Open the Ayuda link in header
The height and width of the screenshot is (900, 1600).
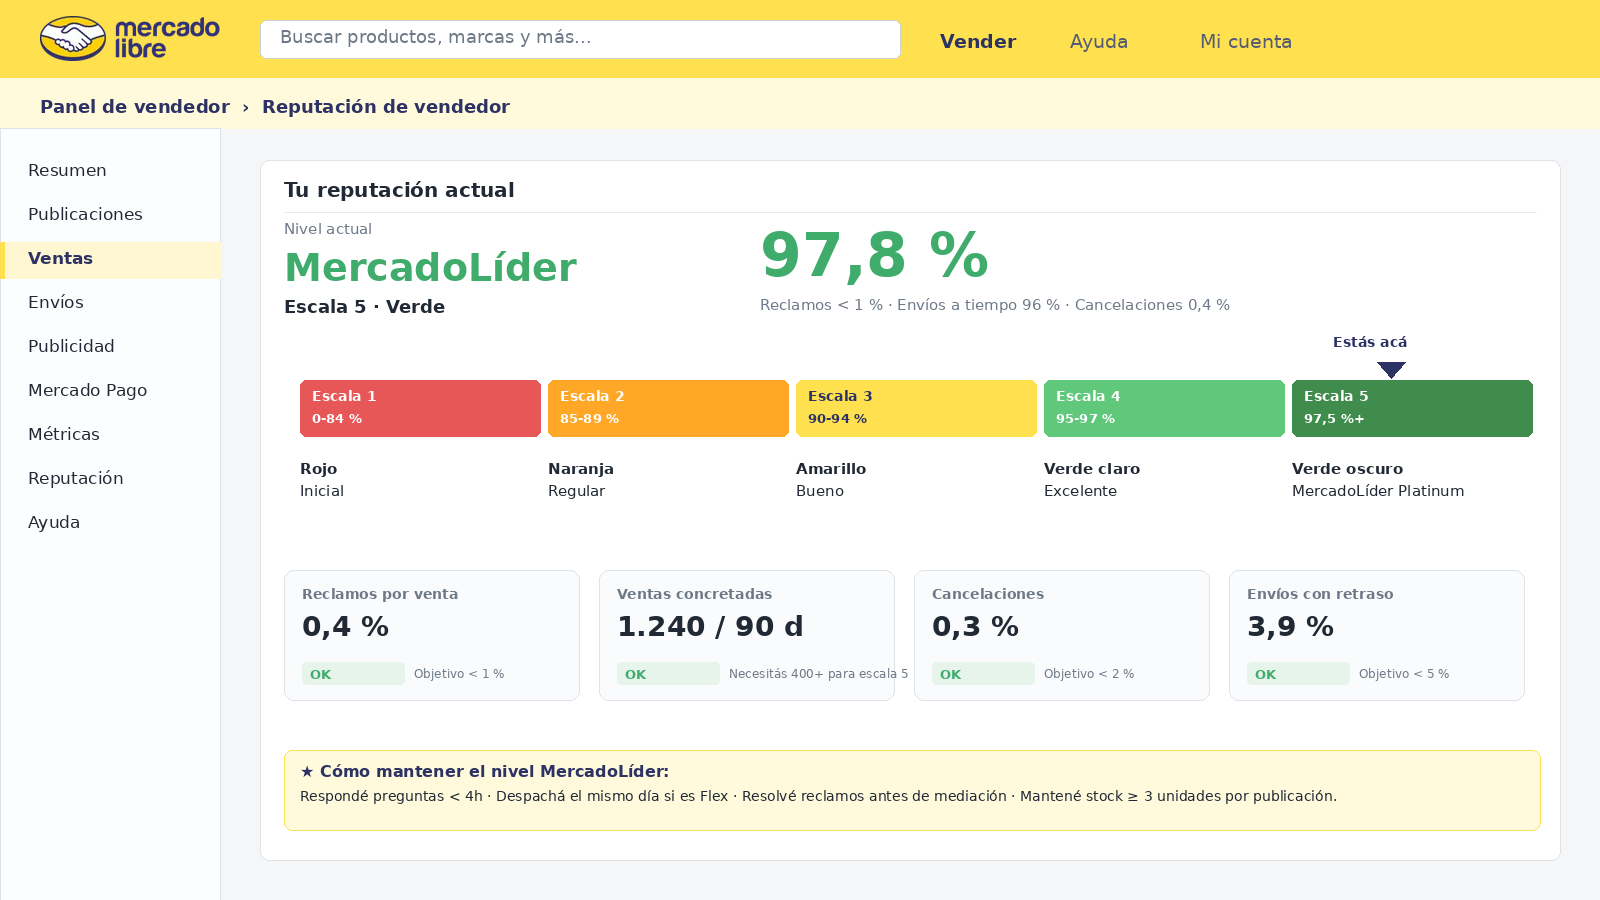tap(1099, 41)
